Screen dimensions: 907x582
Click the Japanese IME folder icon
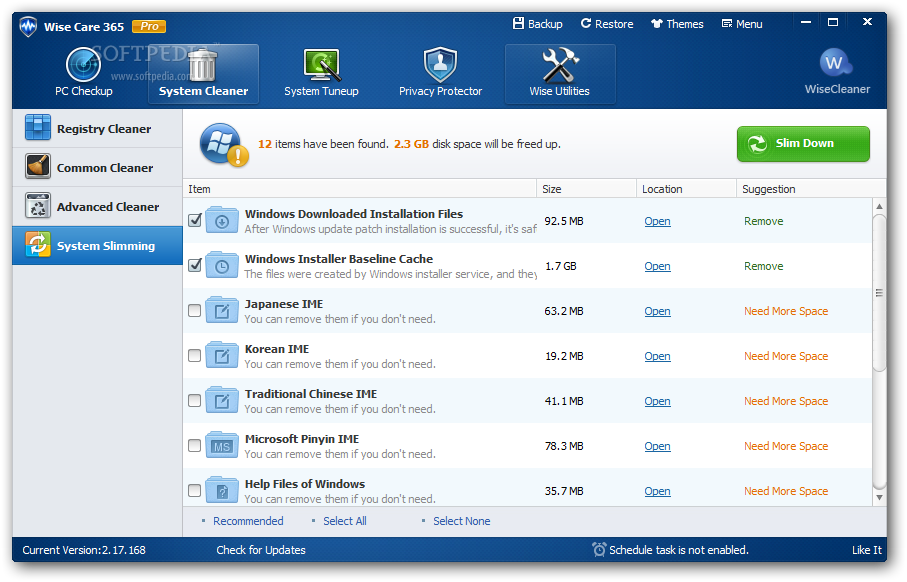(x=222, y=310)
